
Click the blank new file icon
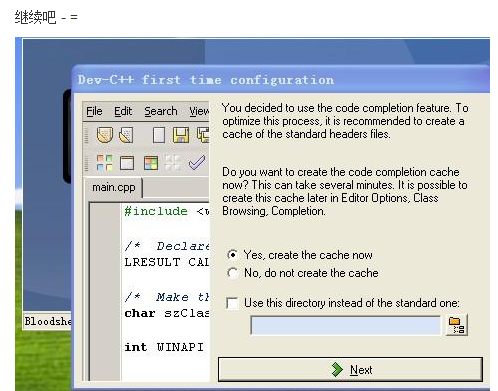pos(159,135)
